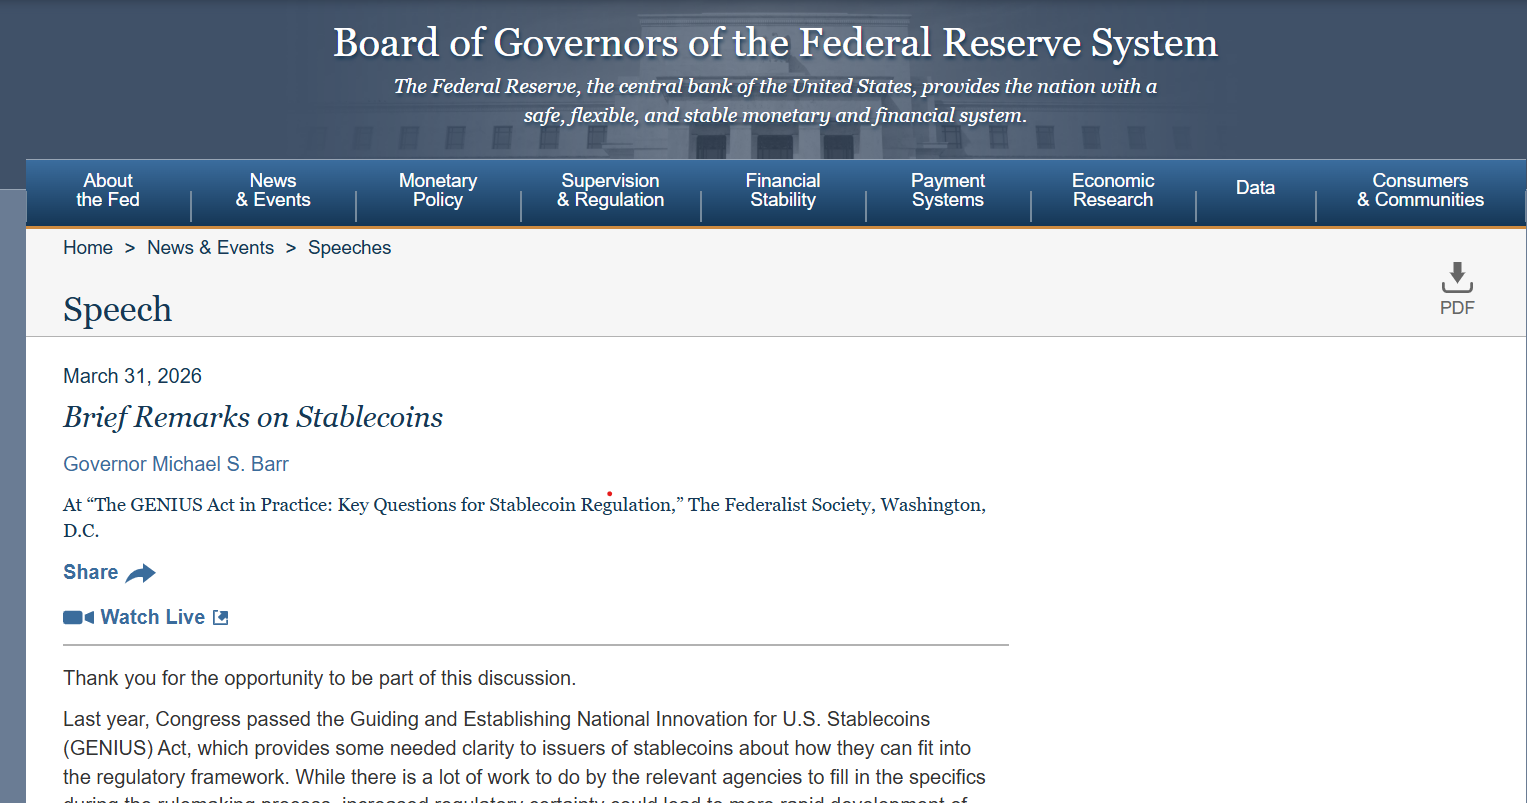The image size is (1527, 803).
Task: Click the Board of Governors site title
Action: (774, 43)
